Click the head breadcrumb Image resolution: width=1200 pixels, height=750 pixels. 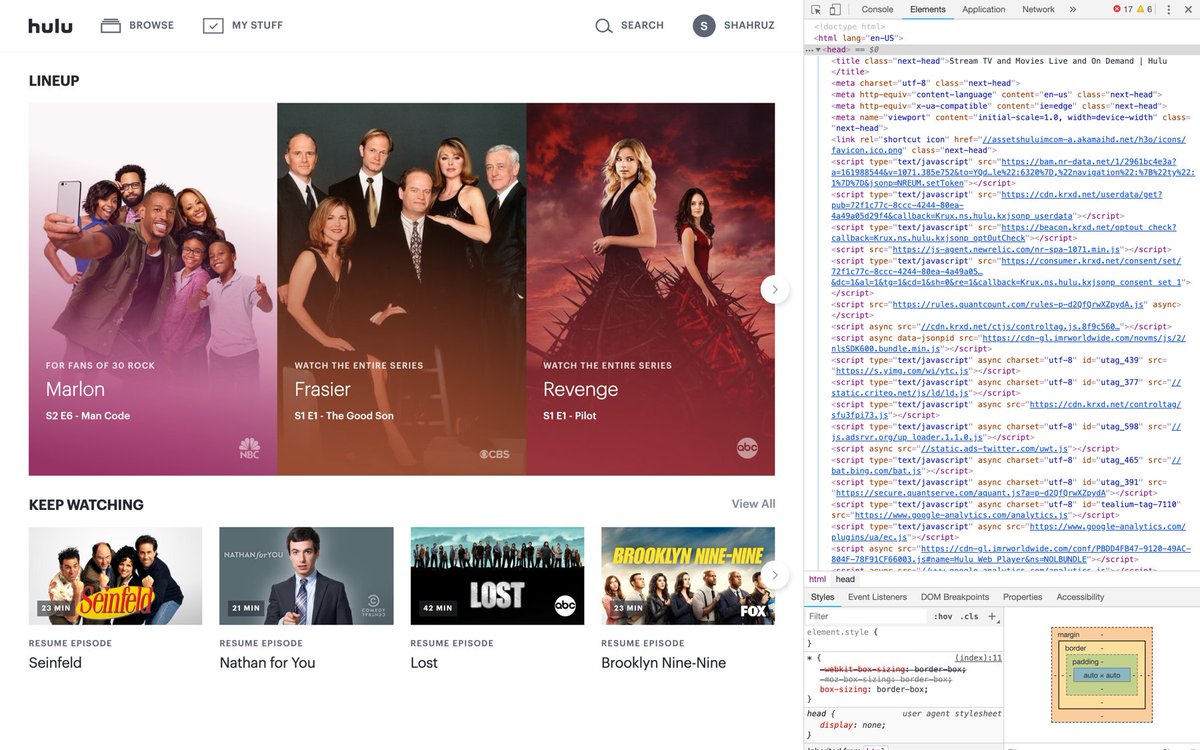pos(845,579)
